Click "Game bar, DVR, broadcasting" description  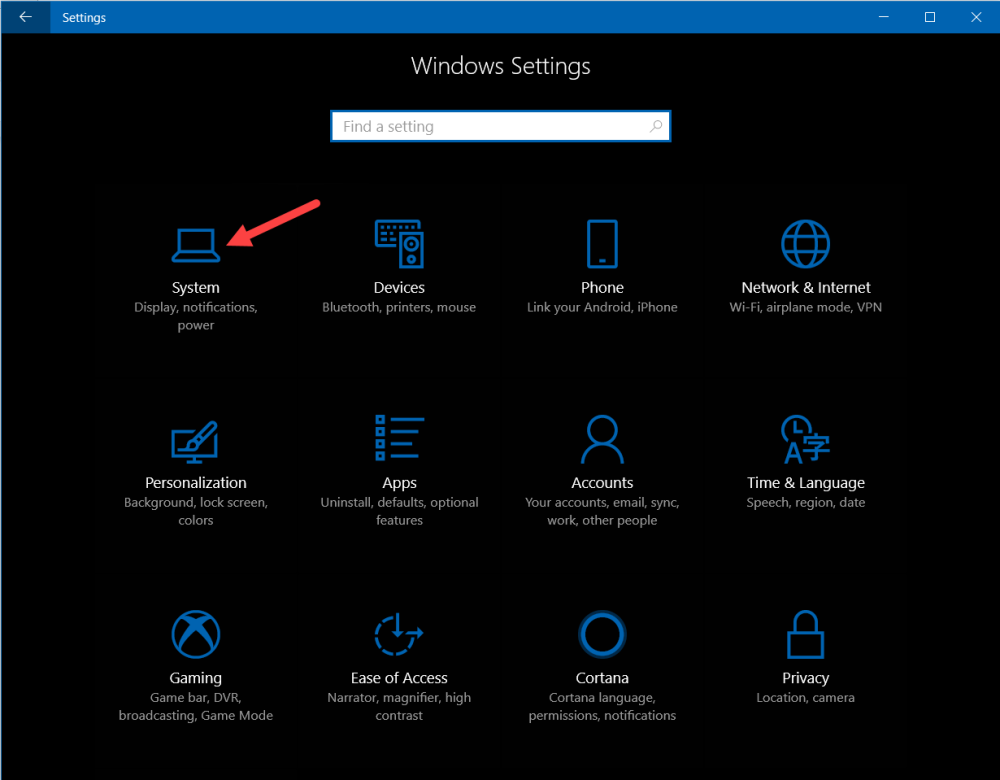[196, 707]
